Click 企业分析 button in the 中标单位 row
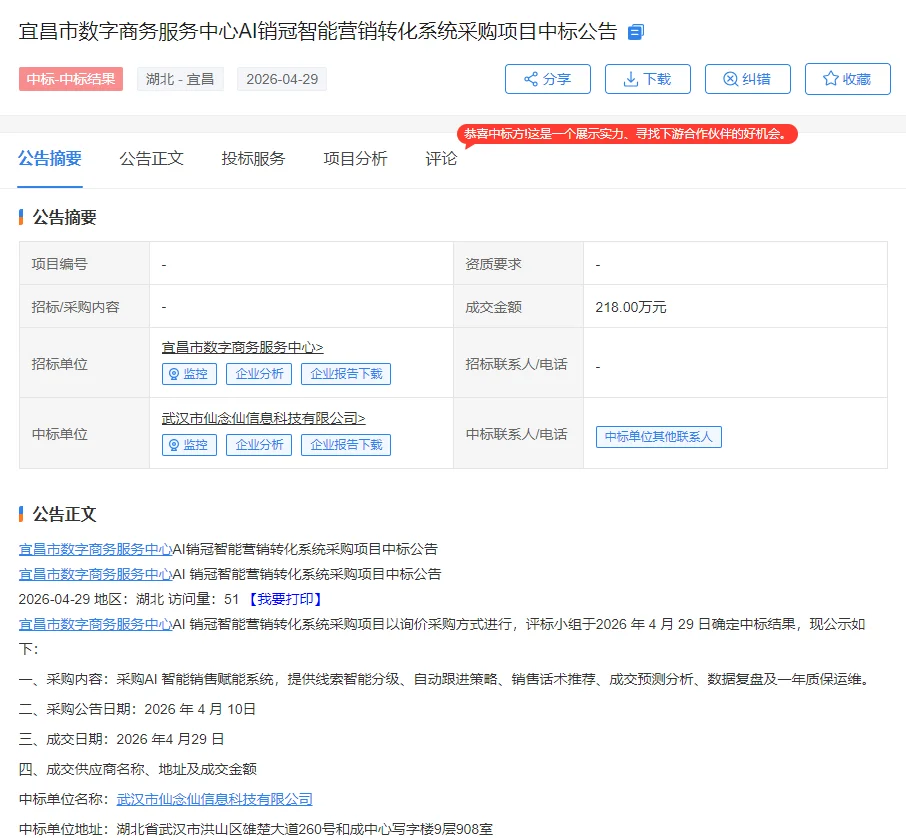The image size is (906, 838). pos(259,445)
